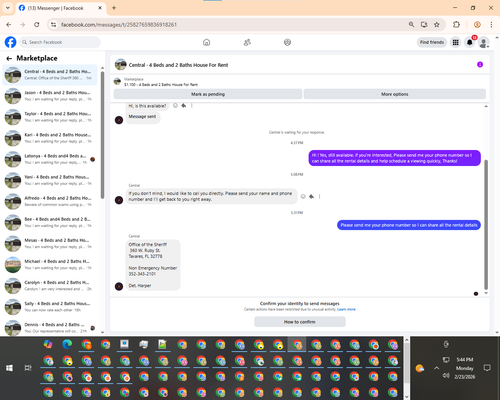Click the conversation list scrollbar

[x=102, y=135]
